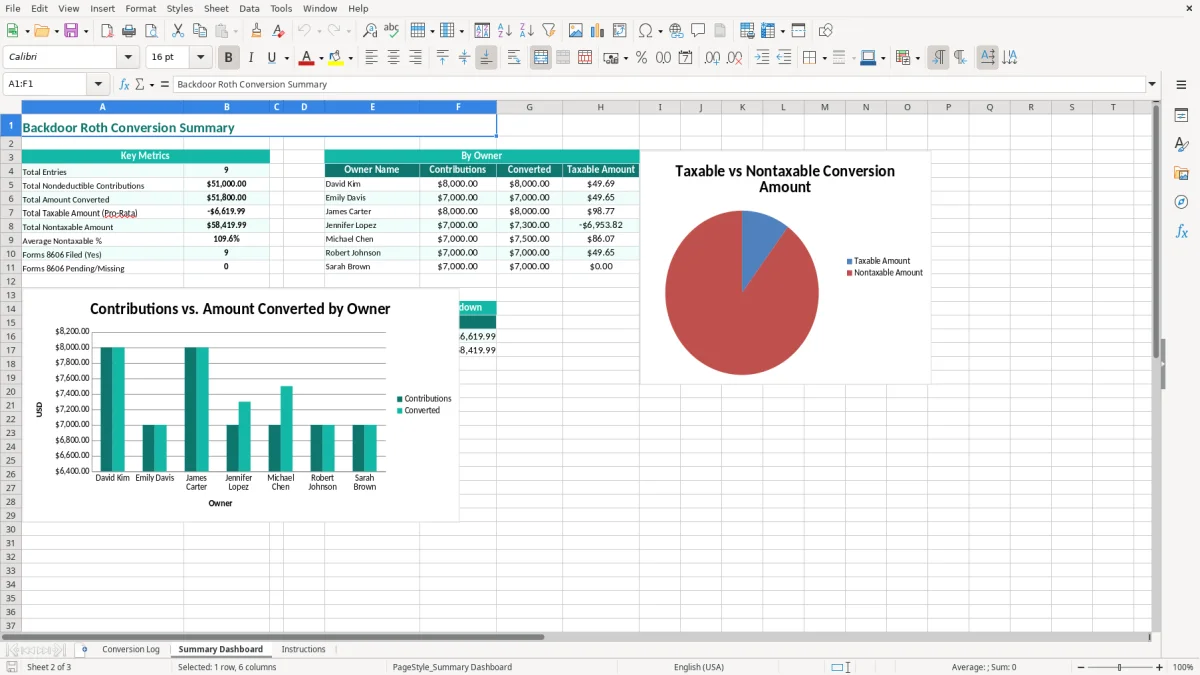Open the Sheet menu

[216, 8]
